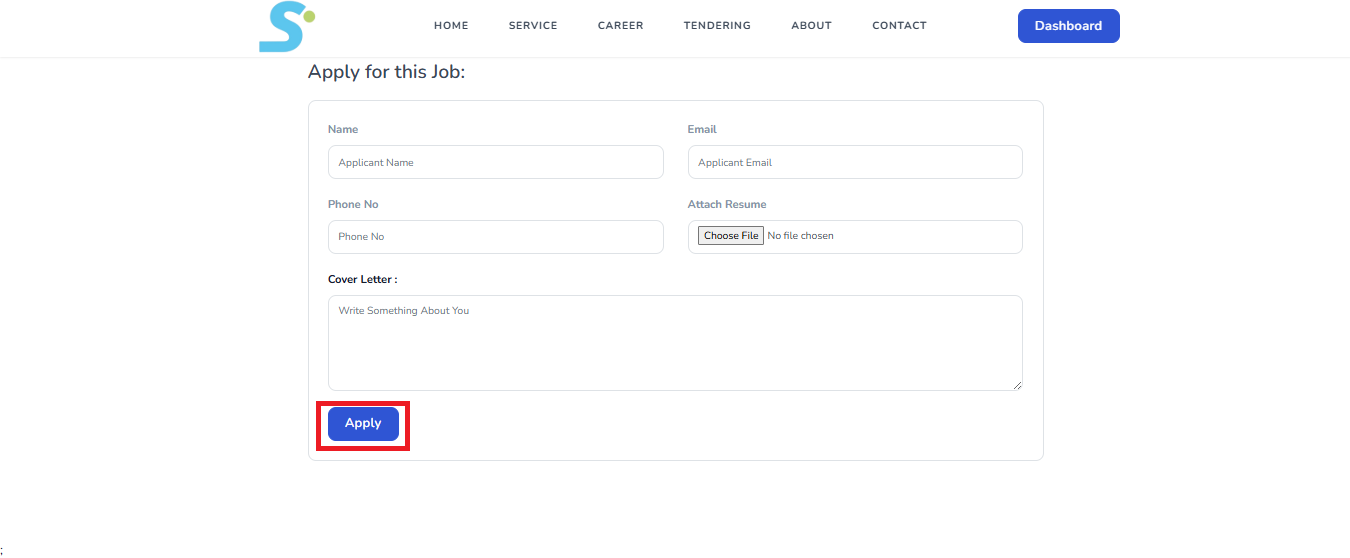The width and height of the screenshot is (1350, 558).
Task: Click the Name field label
Action: 343,129
